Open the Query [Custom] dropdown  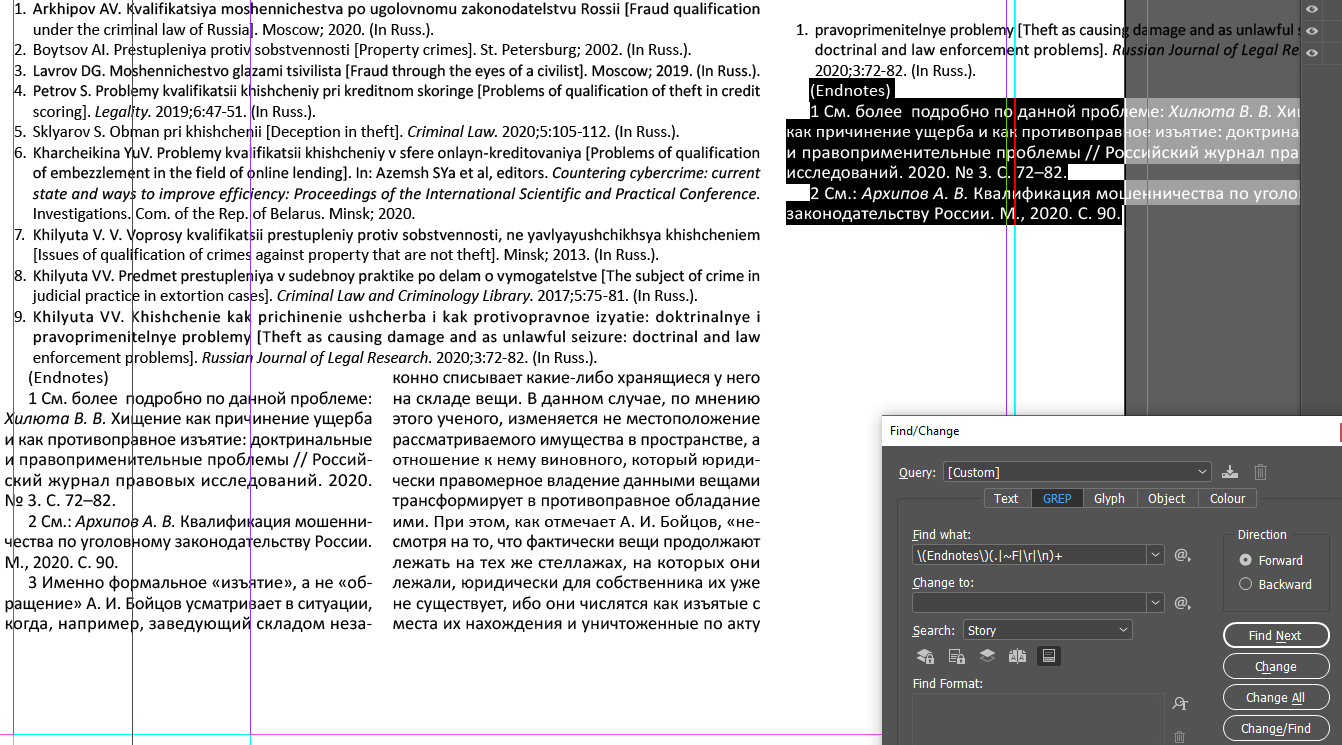(1078, 472)
